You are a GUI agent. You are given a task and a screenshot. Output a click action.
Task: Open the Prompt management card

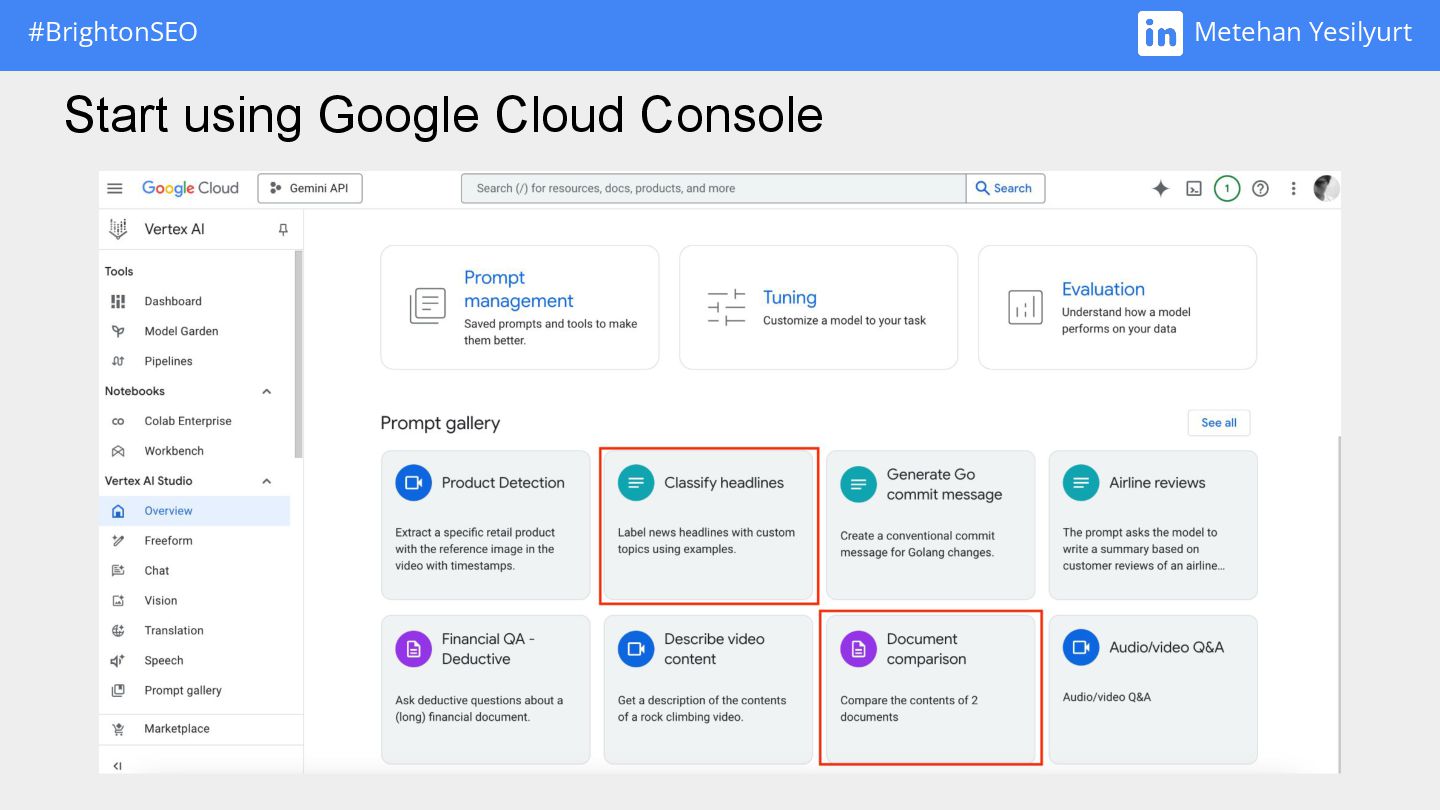(520, 308)
